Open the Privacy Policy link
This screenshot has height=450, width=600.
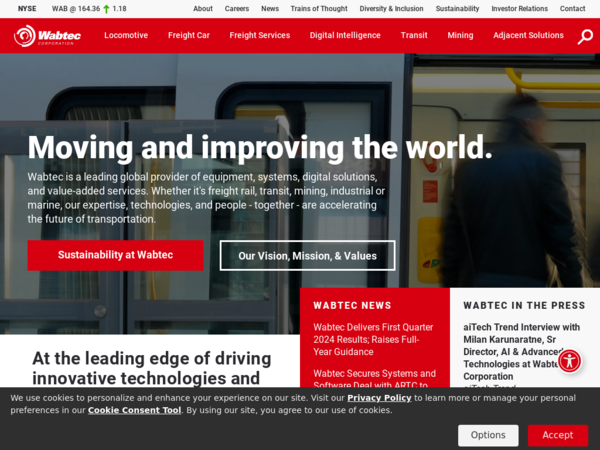click(x=379, y=398)
